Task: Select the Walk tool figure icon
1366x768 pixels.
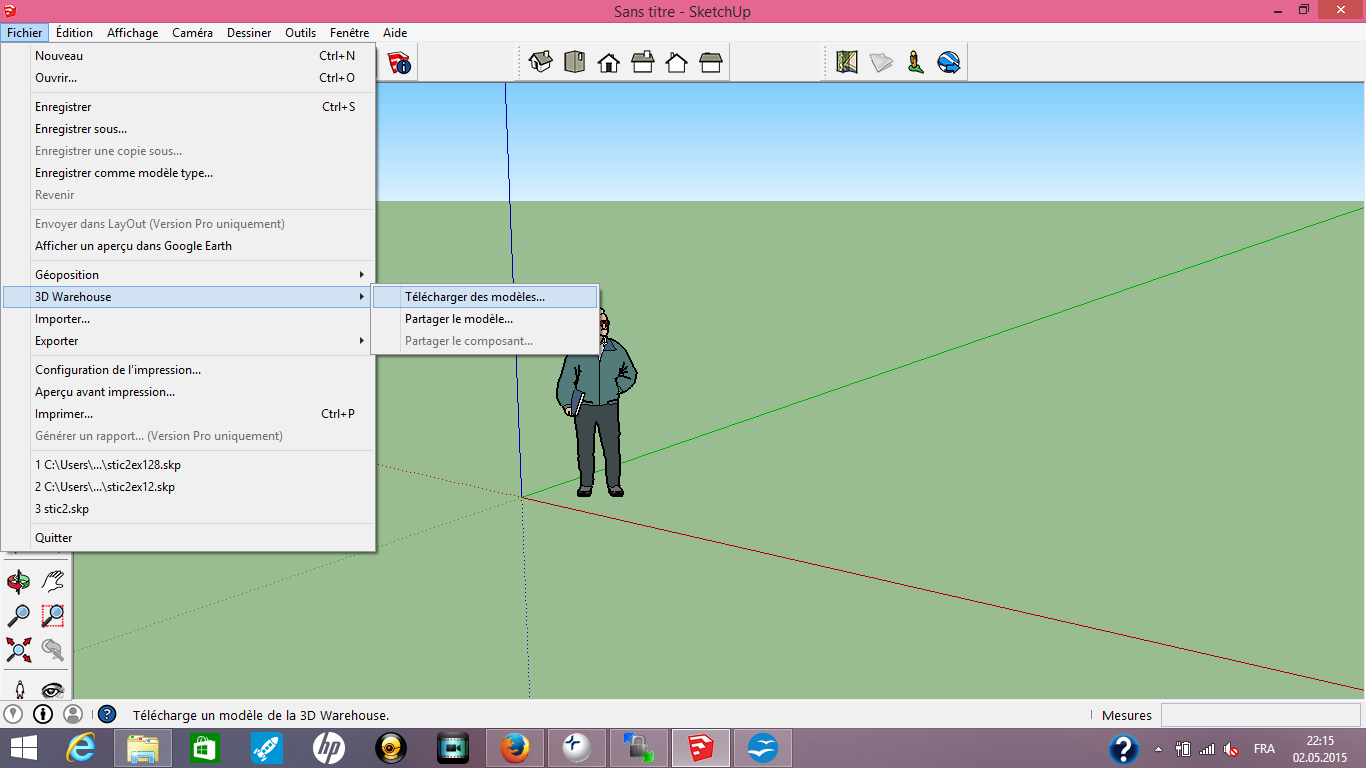Action: pyautogui.click(x=19, y=689)
